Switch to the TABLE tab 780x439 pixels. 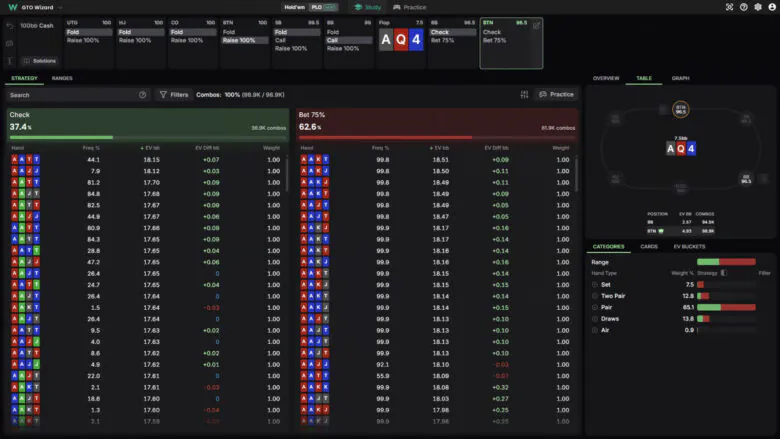[644, 78]
